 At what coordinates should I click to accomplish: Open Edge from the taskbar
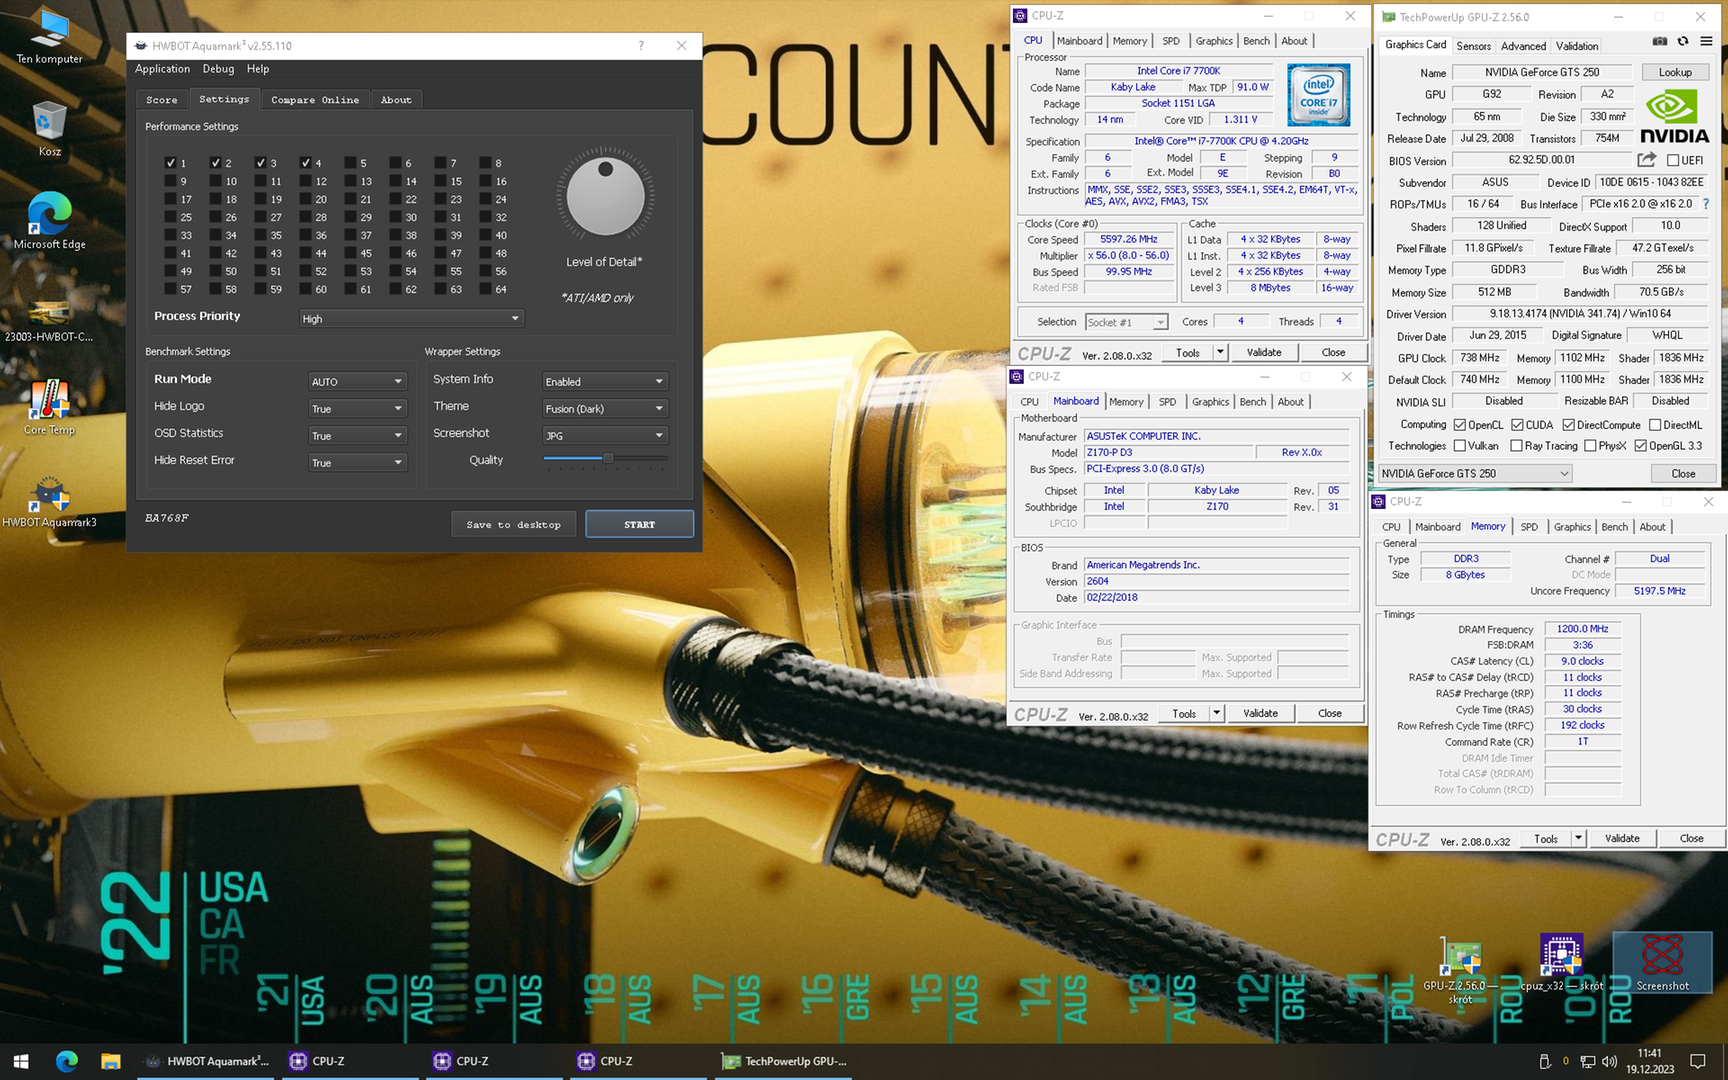pos(67,1061)
